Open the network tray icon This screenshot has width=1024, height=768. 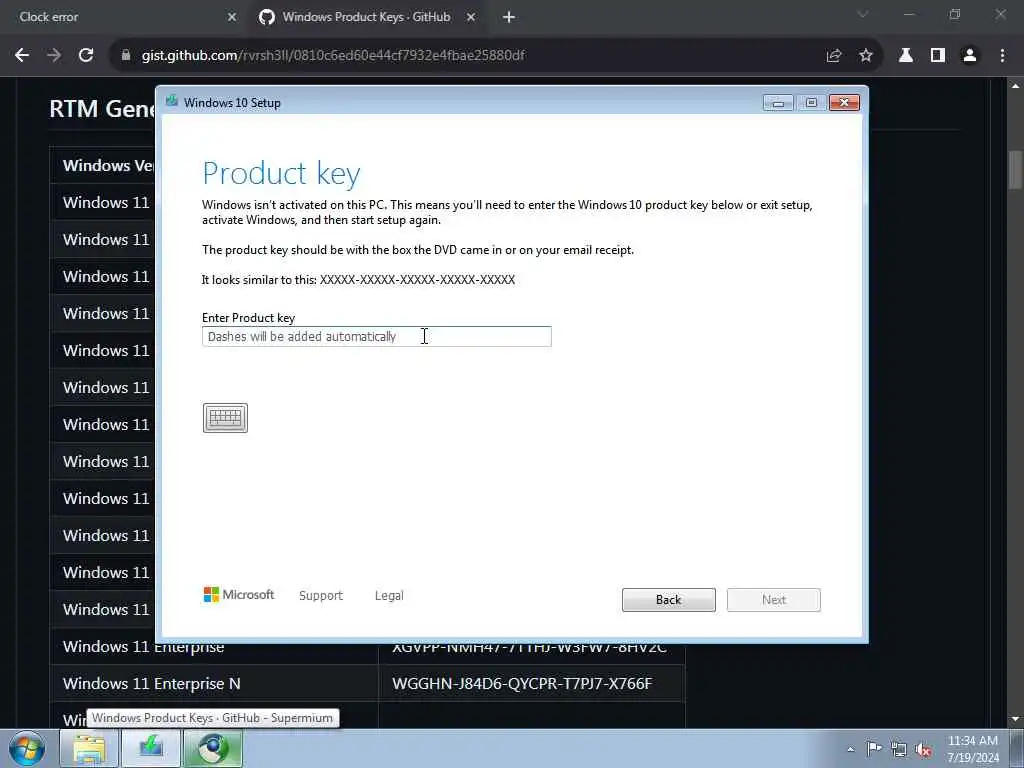click(899, 749)
